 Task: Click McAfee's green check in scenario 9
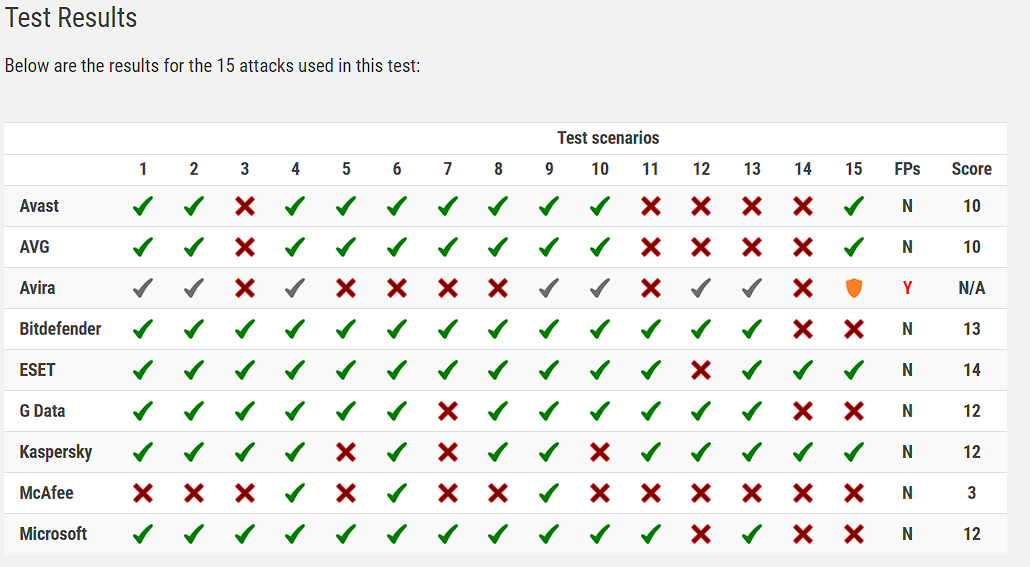click(549, 493)
